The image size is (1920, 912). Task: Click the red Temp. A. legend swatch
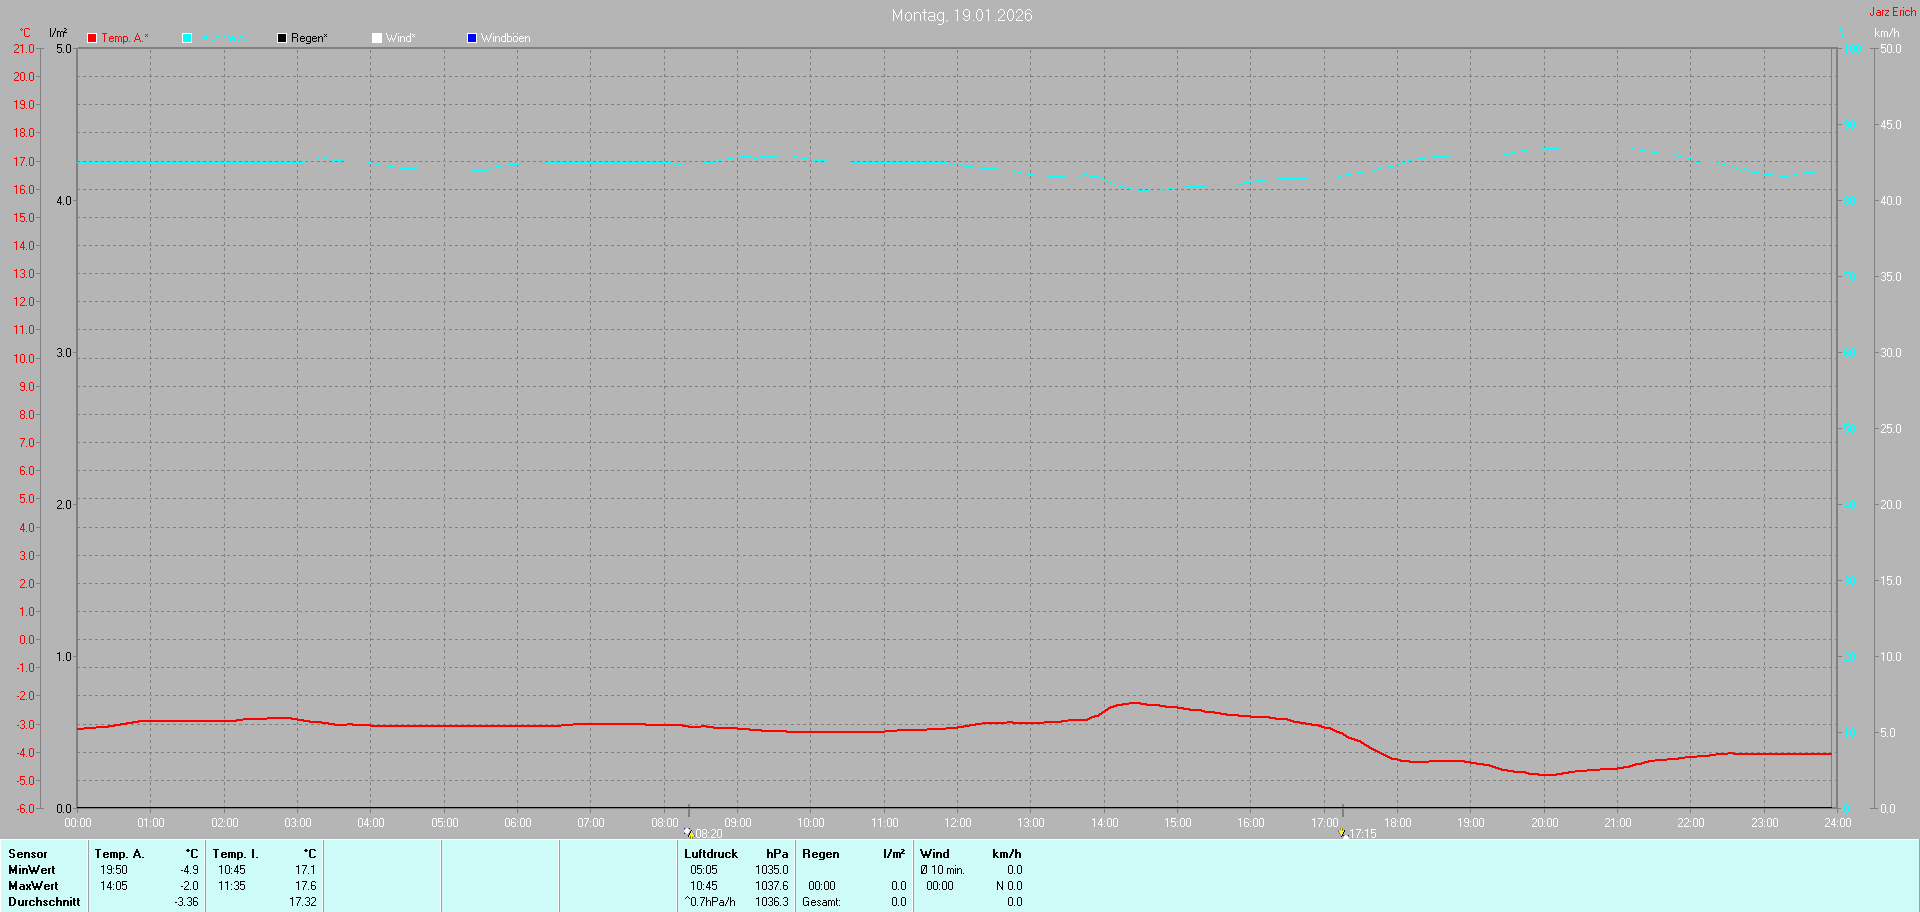click(92, 38)
